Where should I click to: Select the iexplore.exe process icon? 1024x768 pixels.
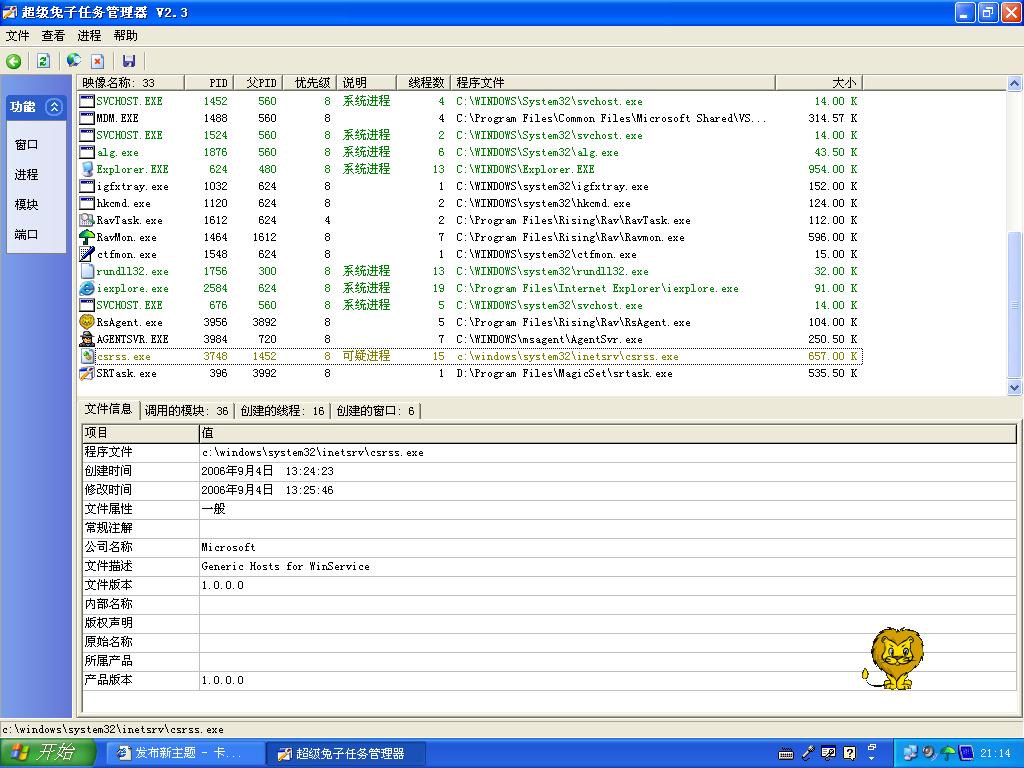click(87, 288)
